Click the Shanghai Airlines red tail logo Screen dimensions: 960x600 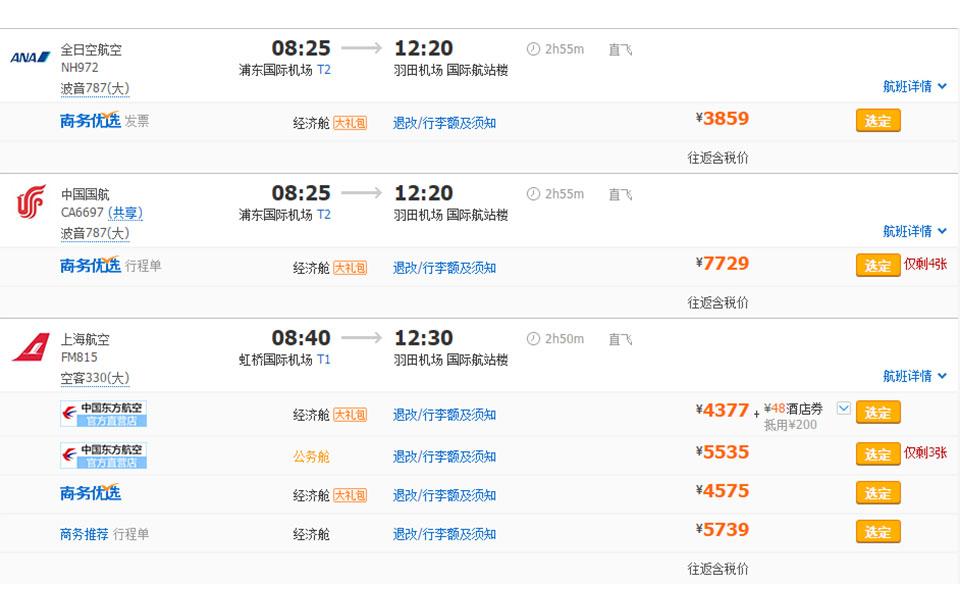click(x=31, y=347)
